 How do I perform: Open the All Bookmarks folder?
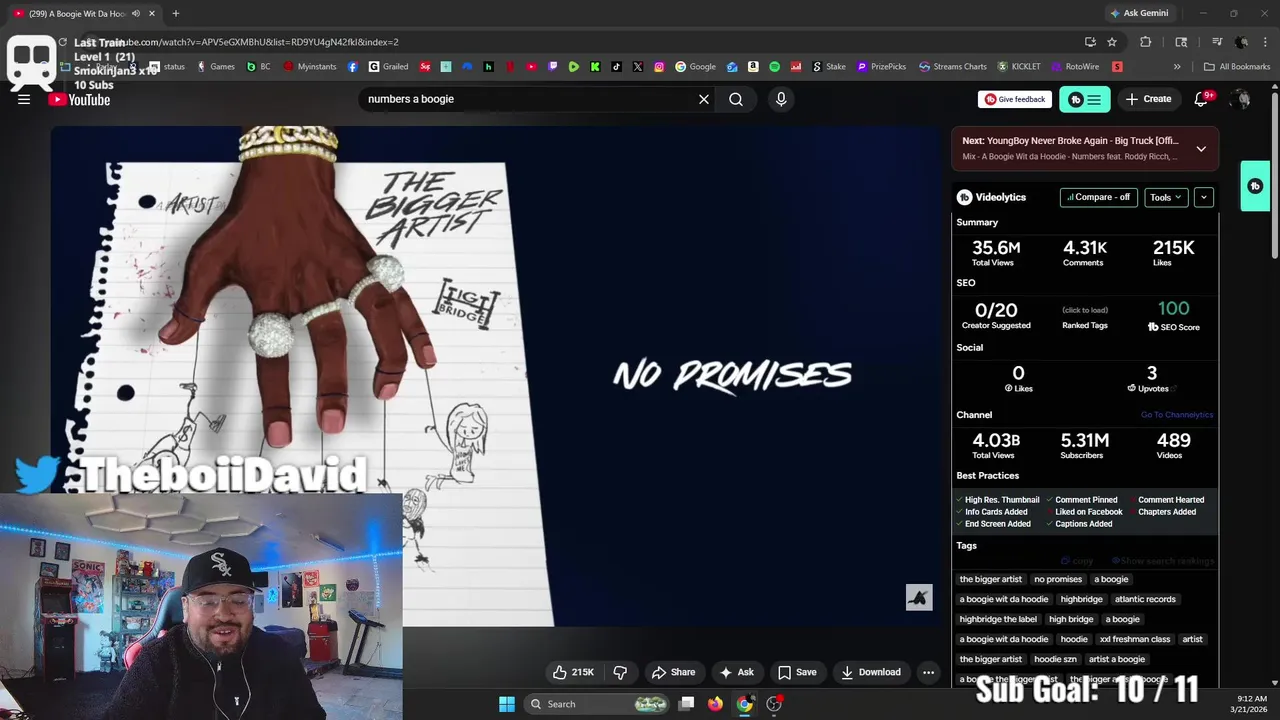click(x=1237, y=67)
